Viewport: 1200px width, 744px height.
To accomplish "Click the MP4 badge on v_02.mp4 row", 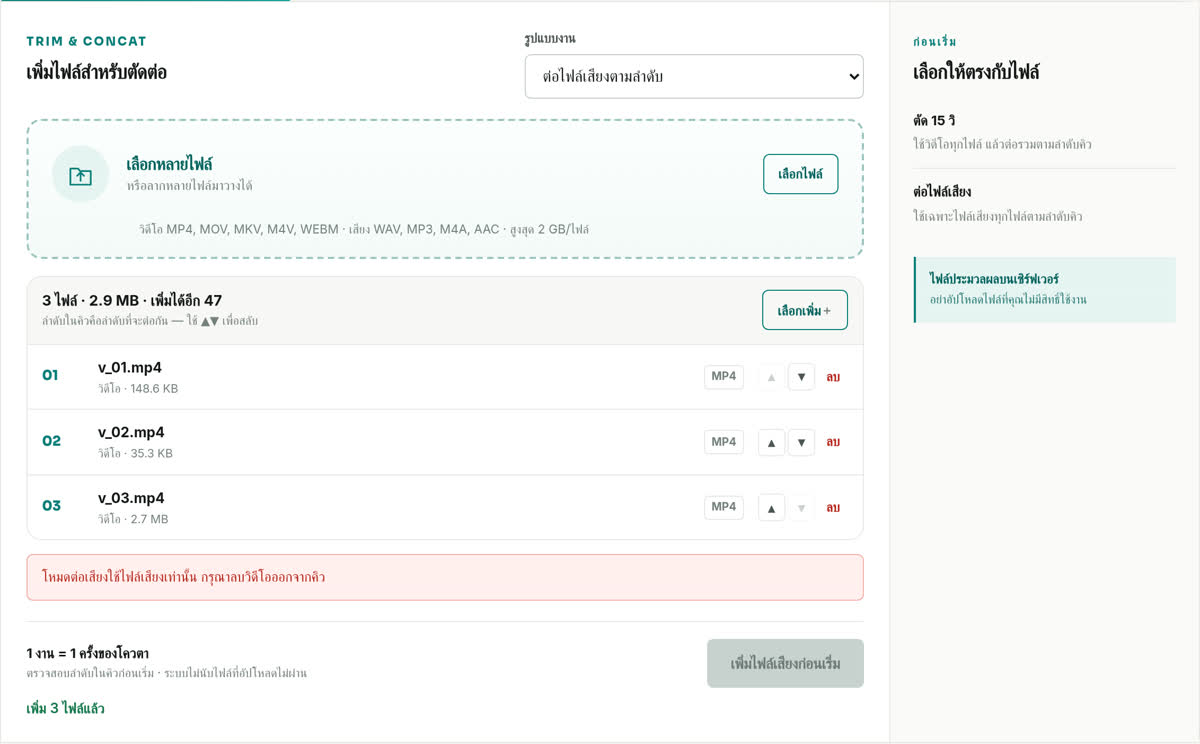I will point(724,442).
